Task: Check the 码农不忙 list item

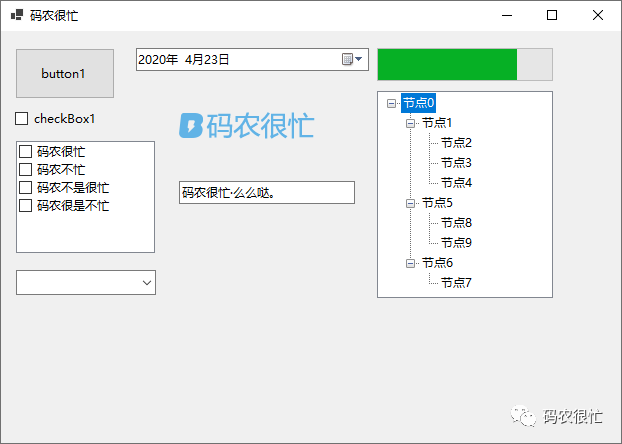Action: [x=25, y=169]
